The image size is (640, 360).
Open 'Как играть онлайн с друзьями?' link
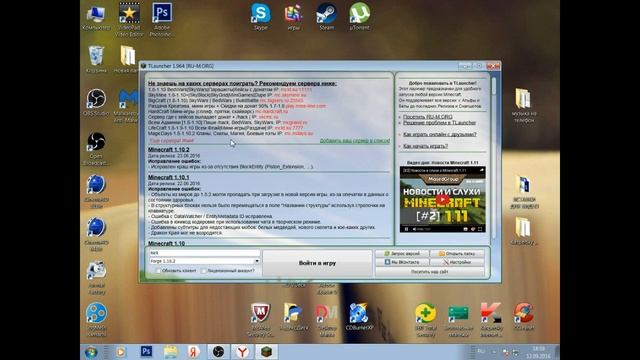(440, 134)
